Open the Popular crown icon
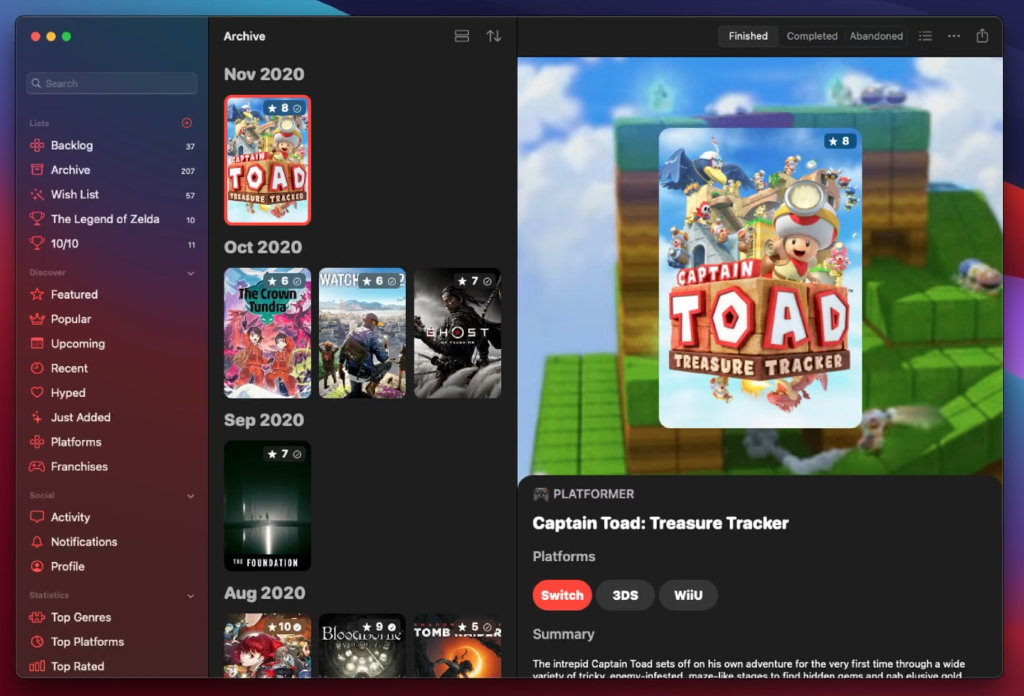1024x696 pixels. [x=37, y=319]
